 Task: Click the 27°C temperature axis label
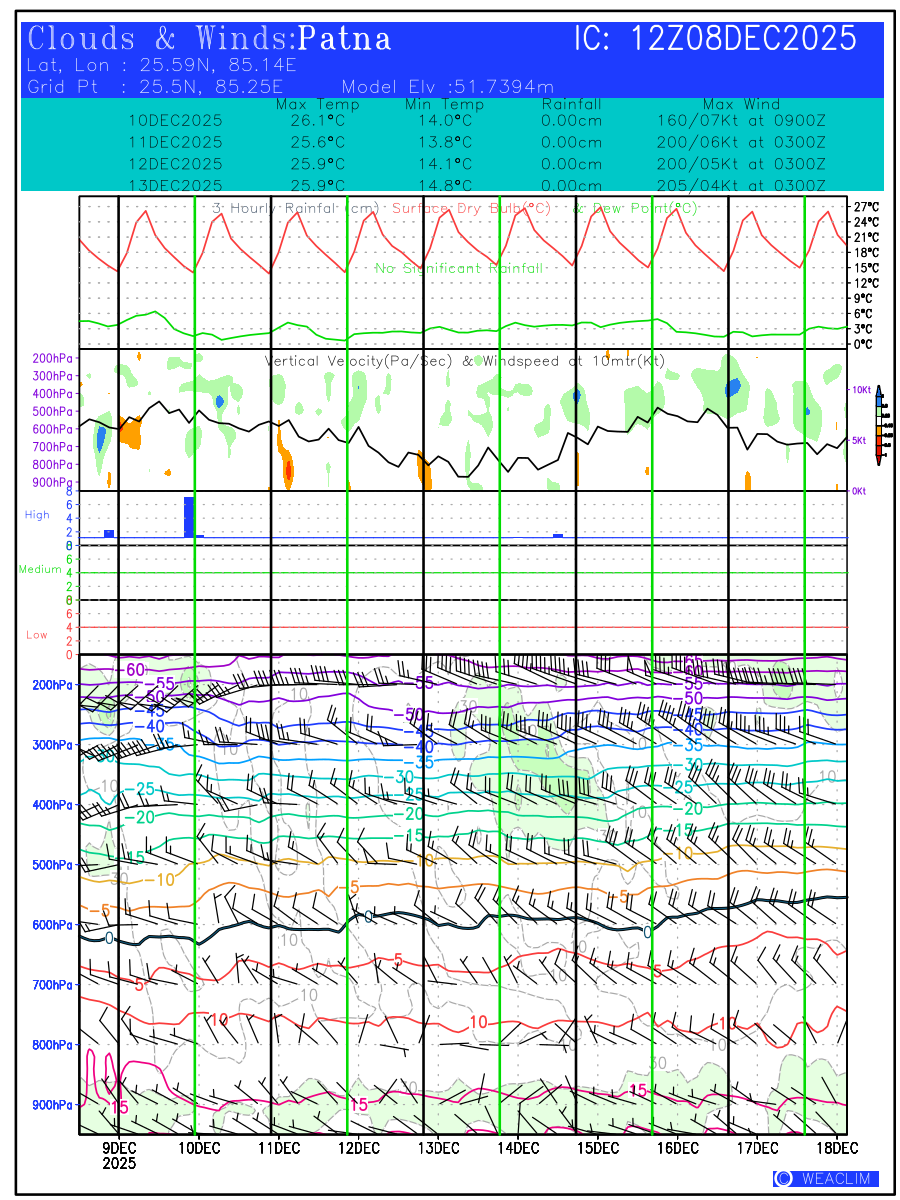click(866, 206)
